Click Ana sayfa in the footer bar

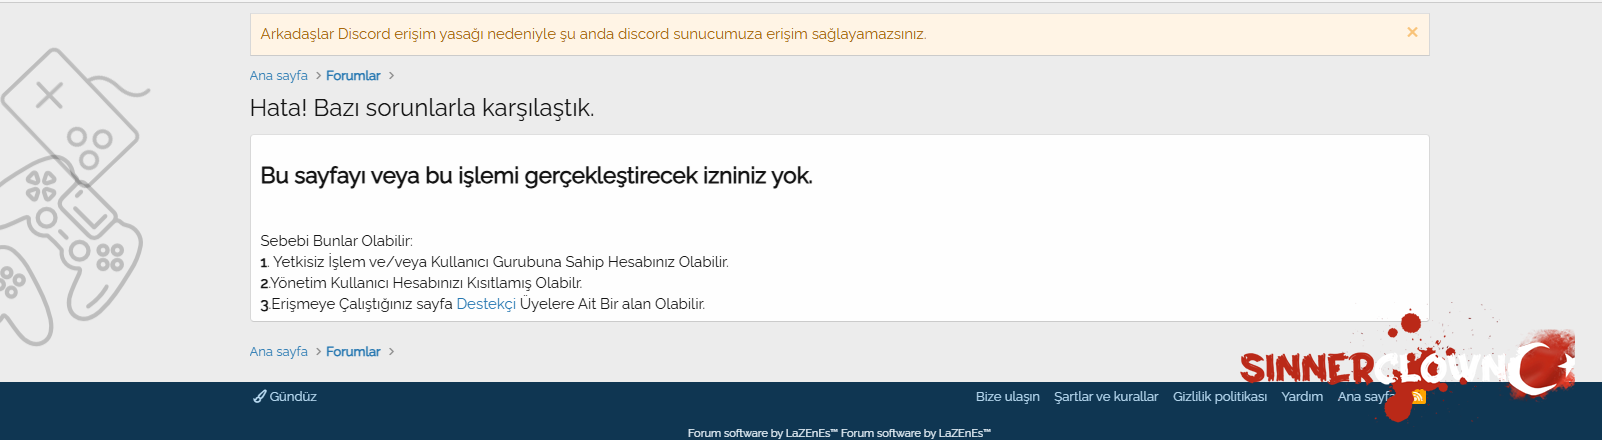pyautogui.click(x=1362, y=397)
